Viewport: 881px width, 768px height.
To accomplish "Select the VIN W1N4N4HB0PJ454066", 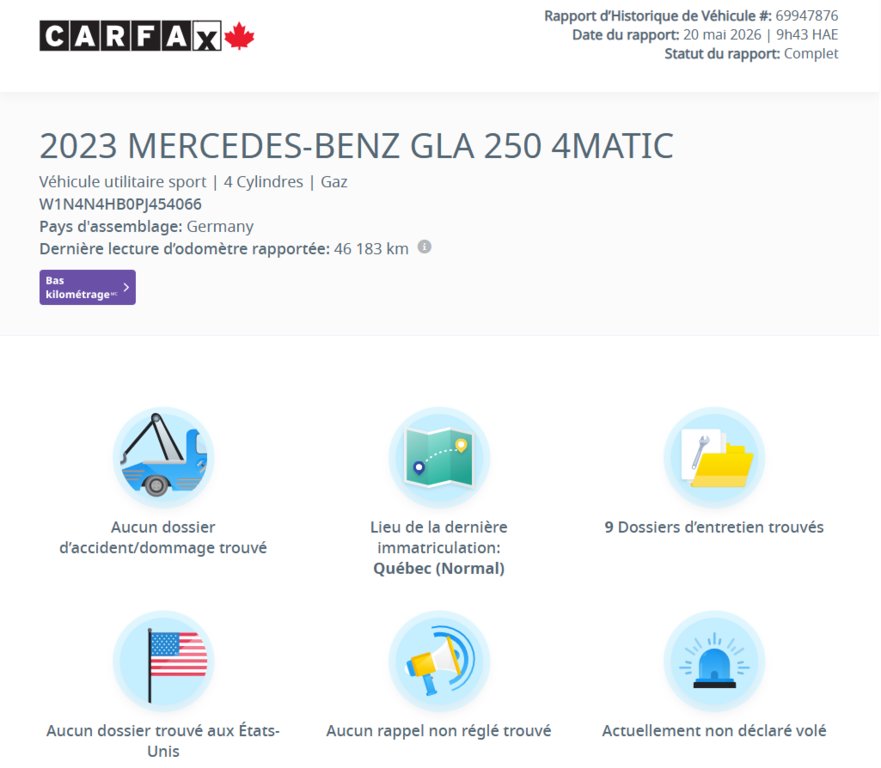I will [120, 204].
